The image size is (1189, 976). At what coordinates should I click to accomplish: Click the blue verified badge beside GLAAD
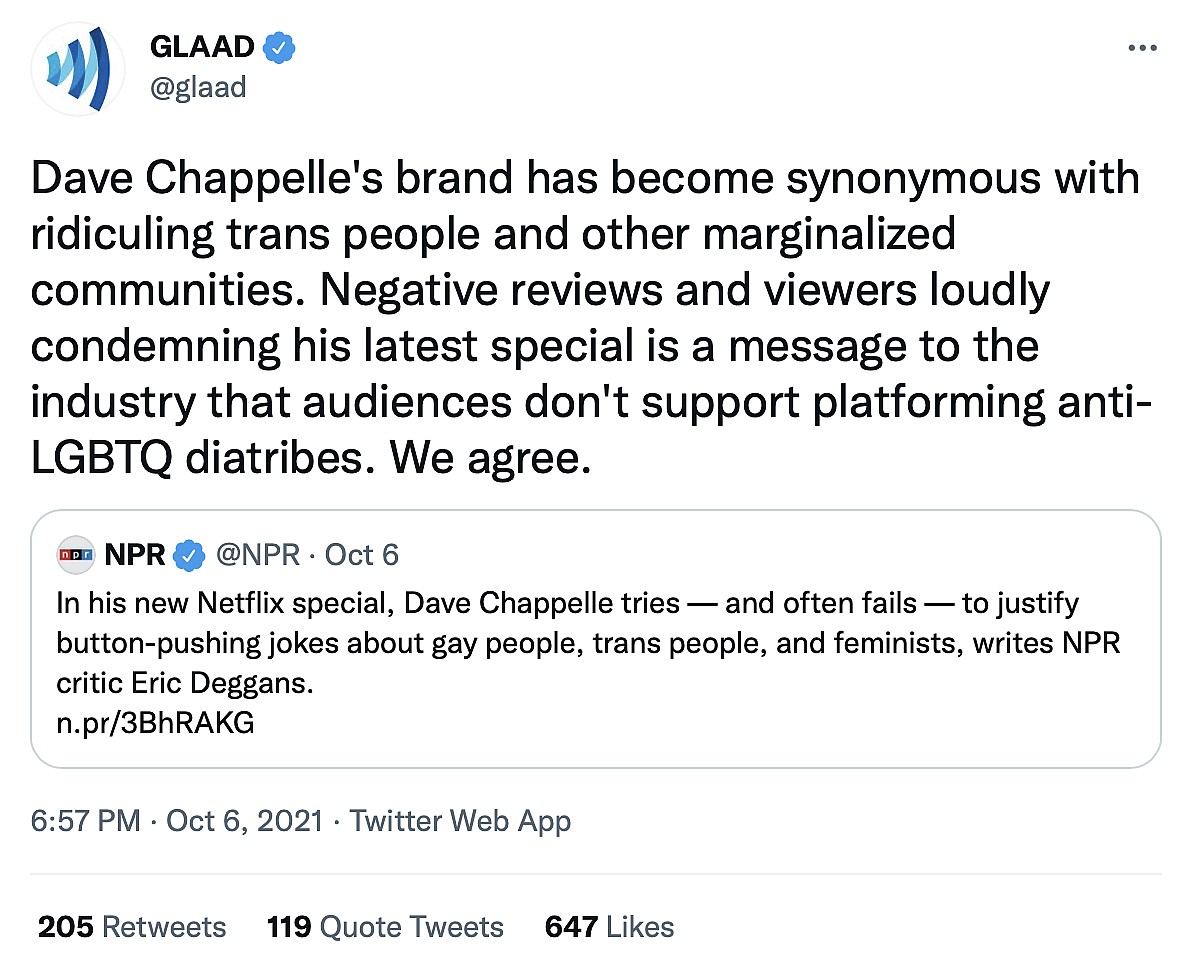tap(278, 46)
